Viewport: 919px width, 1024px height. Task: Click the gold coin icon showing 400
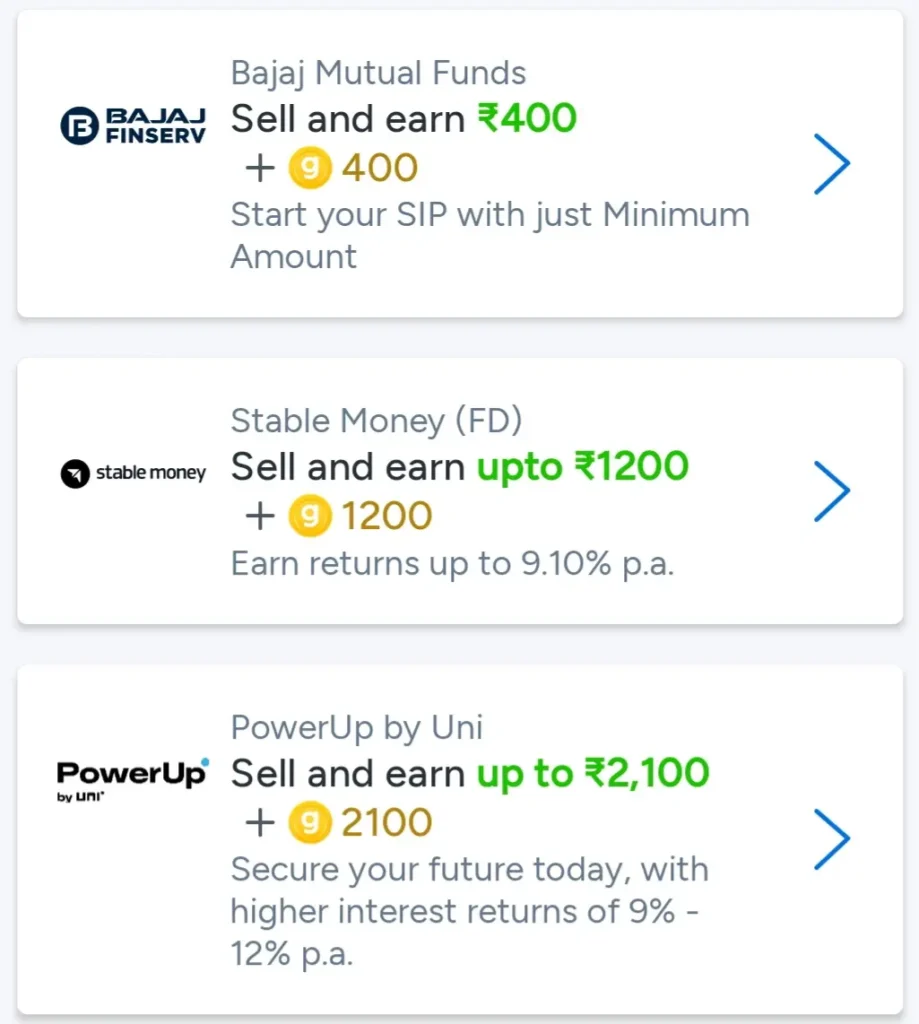[310, 167]
